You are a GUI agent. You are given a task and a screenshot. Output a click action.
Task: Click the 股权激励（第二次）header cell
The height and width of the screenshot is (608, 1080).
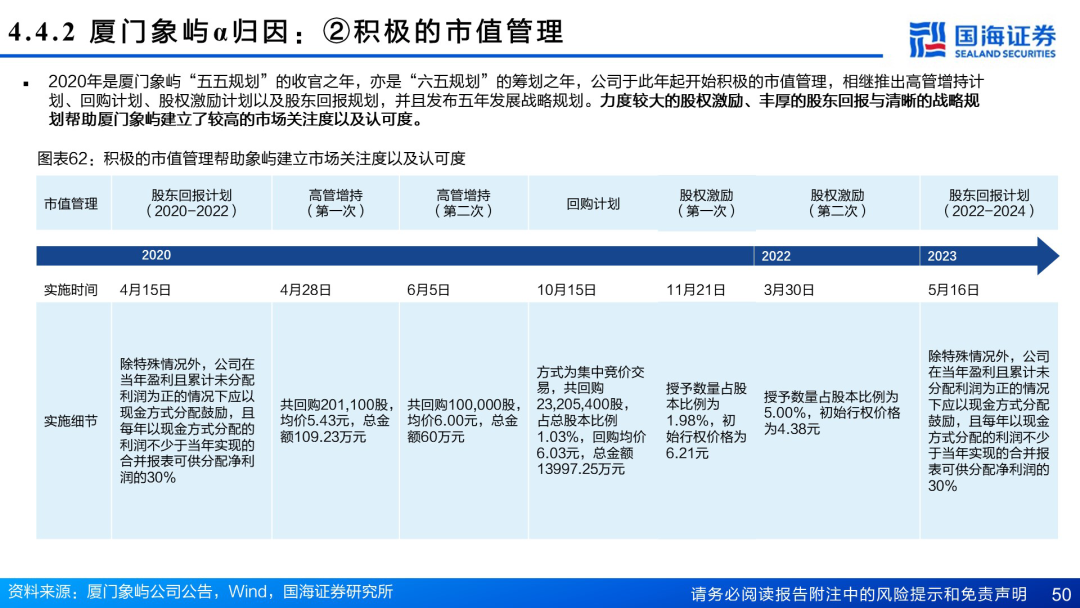pyautogui.click(x=837, y=204)
